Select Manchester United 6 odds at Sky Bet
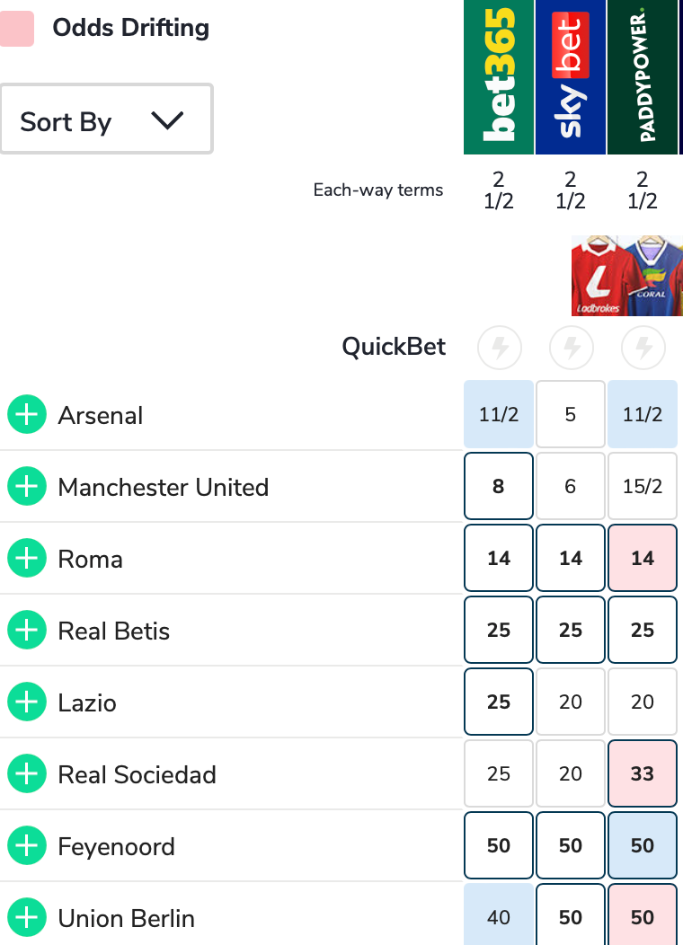 pos(571,486)
